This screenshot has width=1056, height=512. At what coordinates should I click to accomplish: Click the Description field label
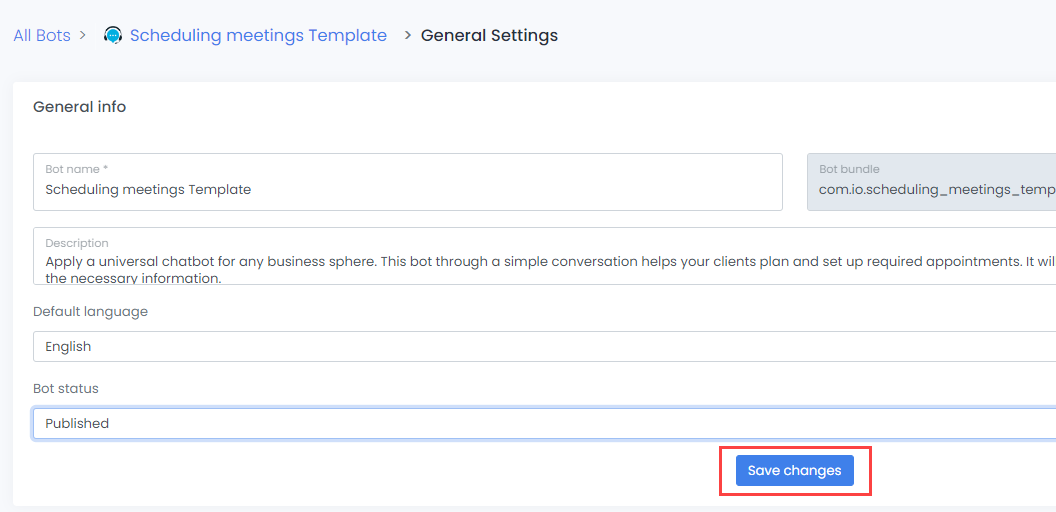pyautogui.click(x=77, y=243)
